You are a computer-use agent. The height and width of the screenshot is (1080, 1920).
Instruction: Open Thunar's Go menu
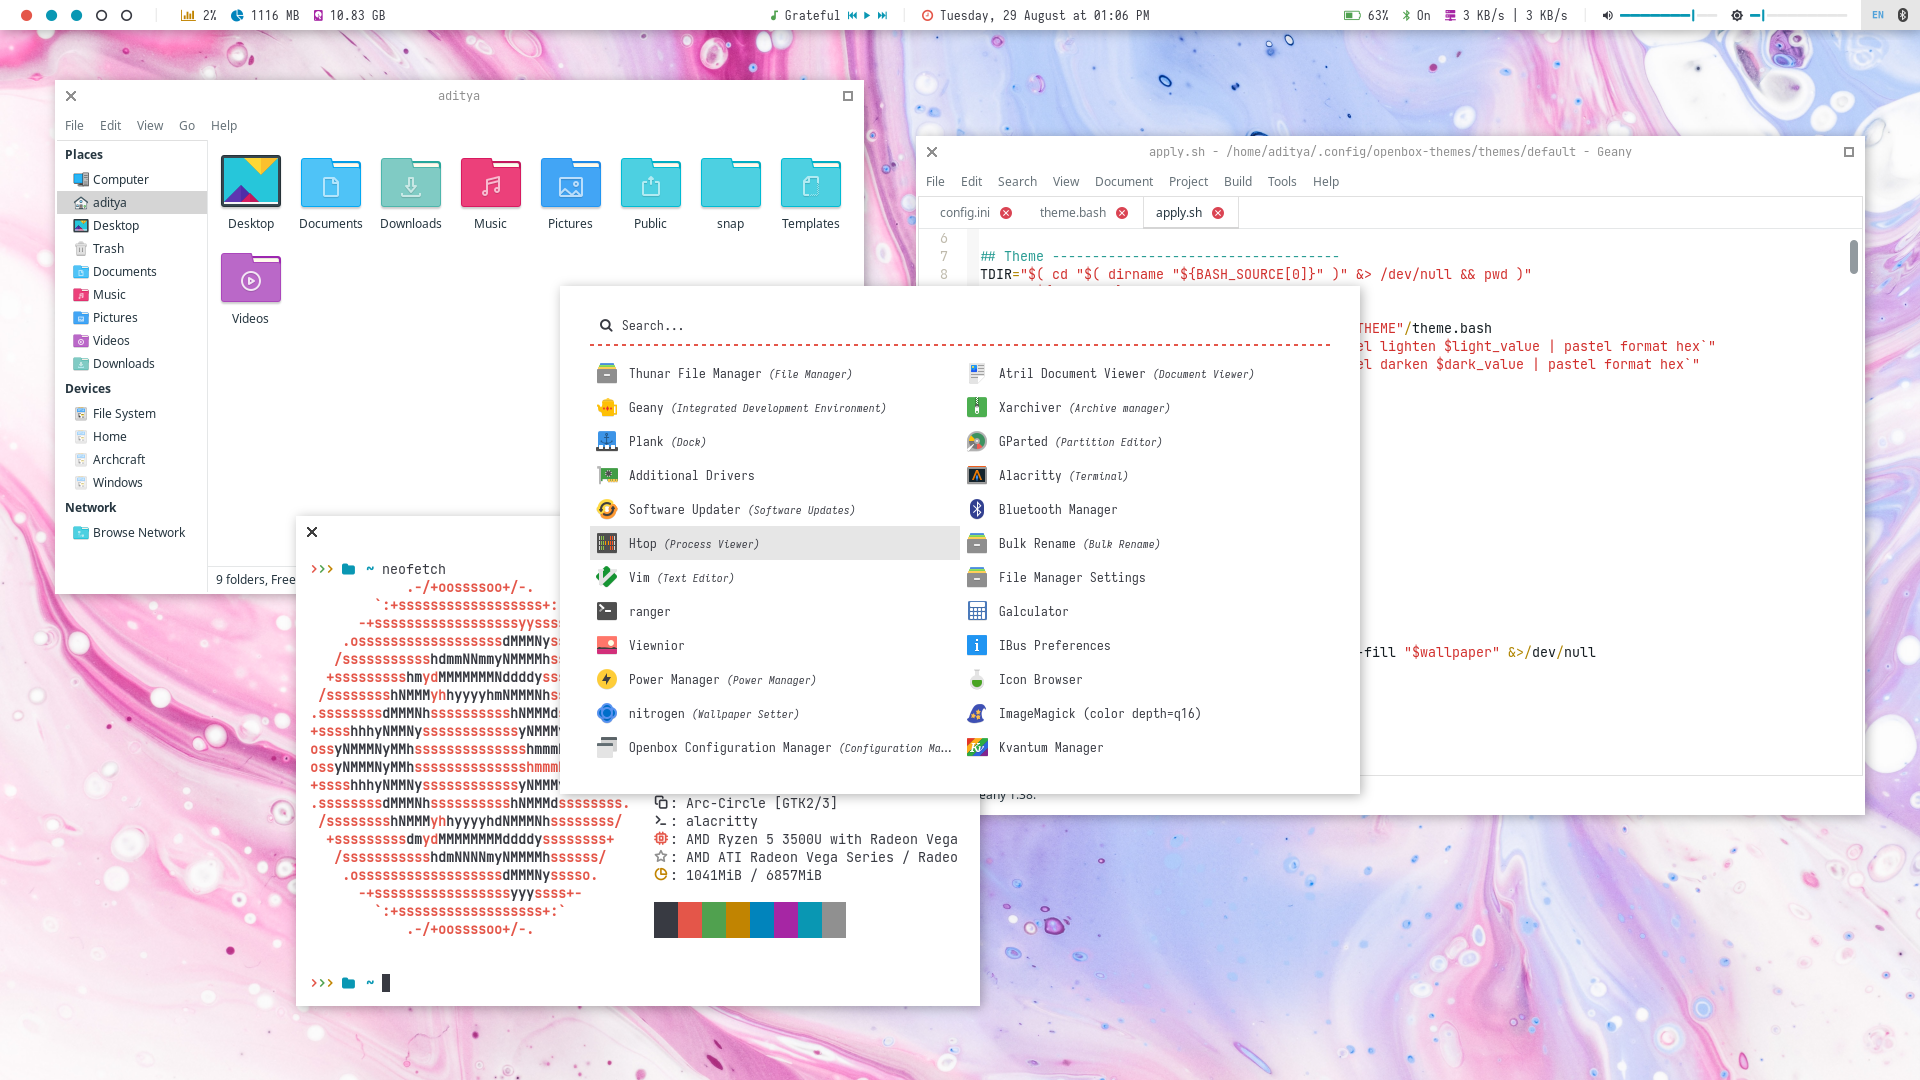coord(186,126)
